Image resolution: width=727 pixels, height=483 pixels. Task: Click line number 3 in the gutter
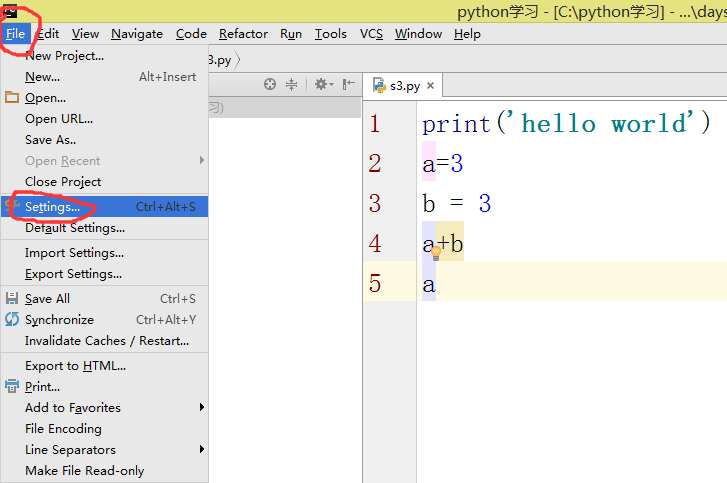point(375,203)
